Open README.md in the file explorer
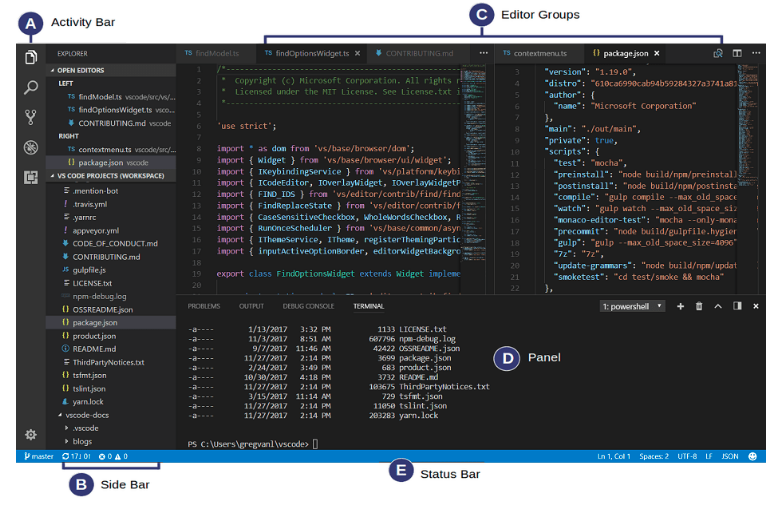The width and height of the screenshot is (778, 512). point(94,349)
